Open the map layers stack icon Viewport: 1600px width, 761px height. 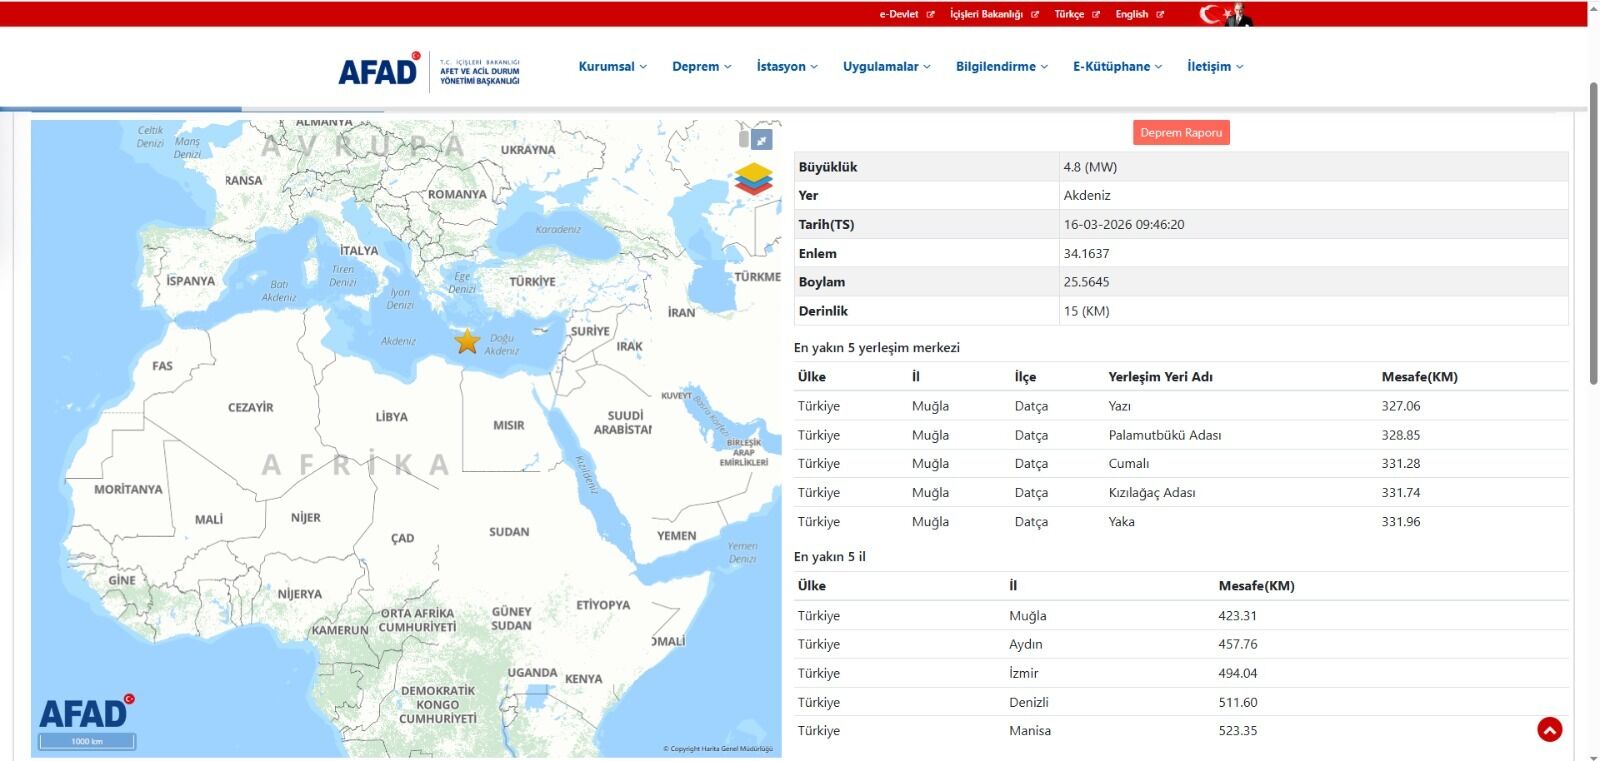coord(754,179)
